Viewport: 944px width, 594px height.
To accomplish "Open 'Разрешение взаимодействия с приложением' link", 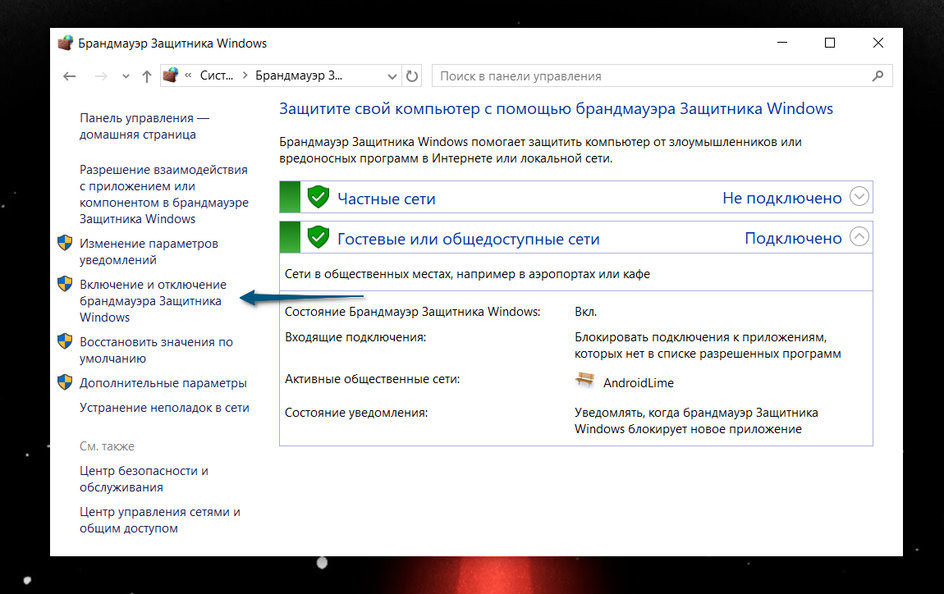I will (164, 194).
